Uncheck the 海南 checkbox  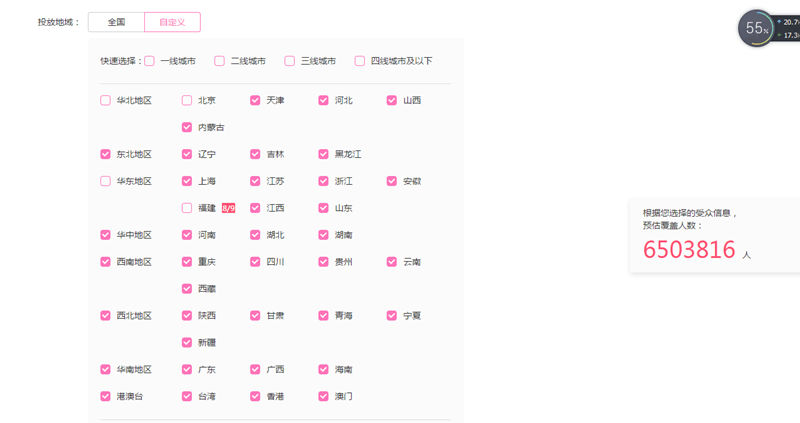click(323, 369)
